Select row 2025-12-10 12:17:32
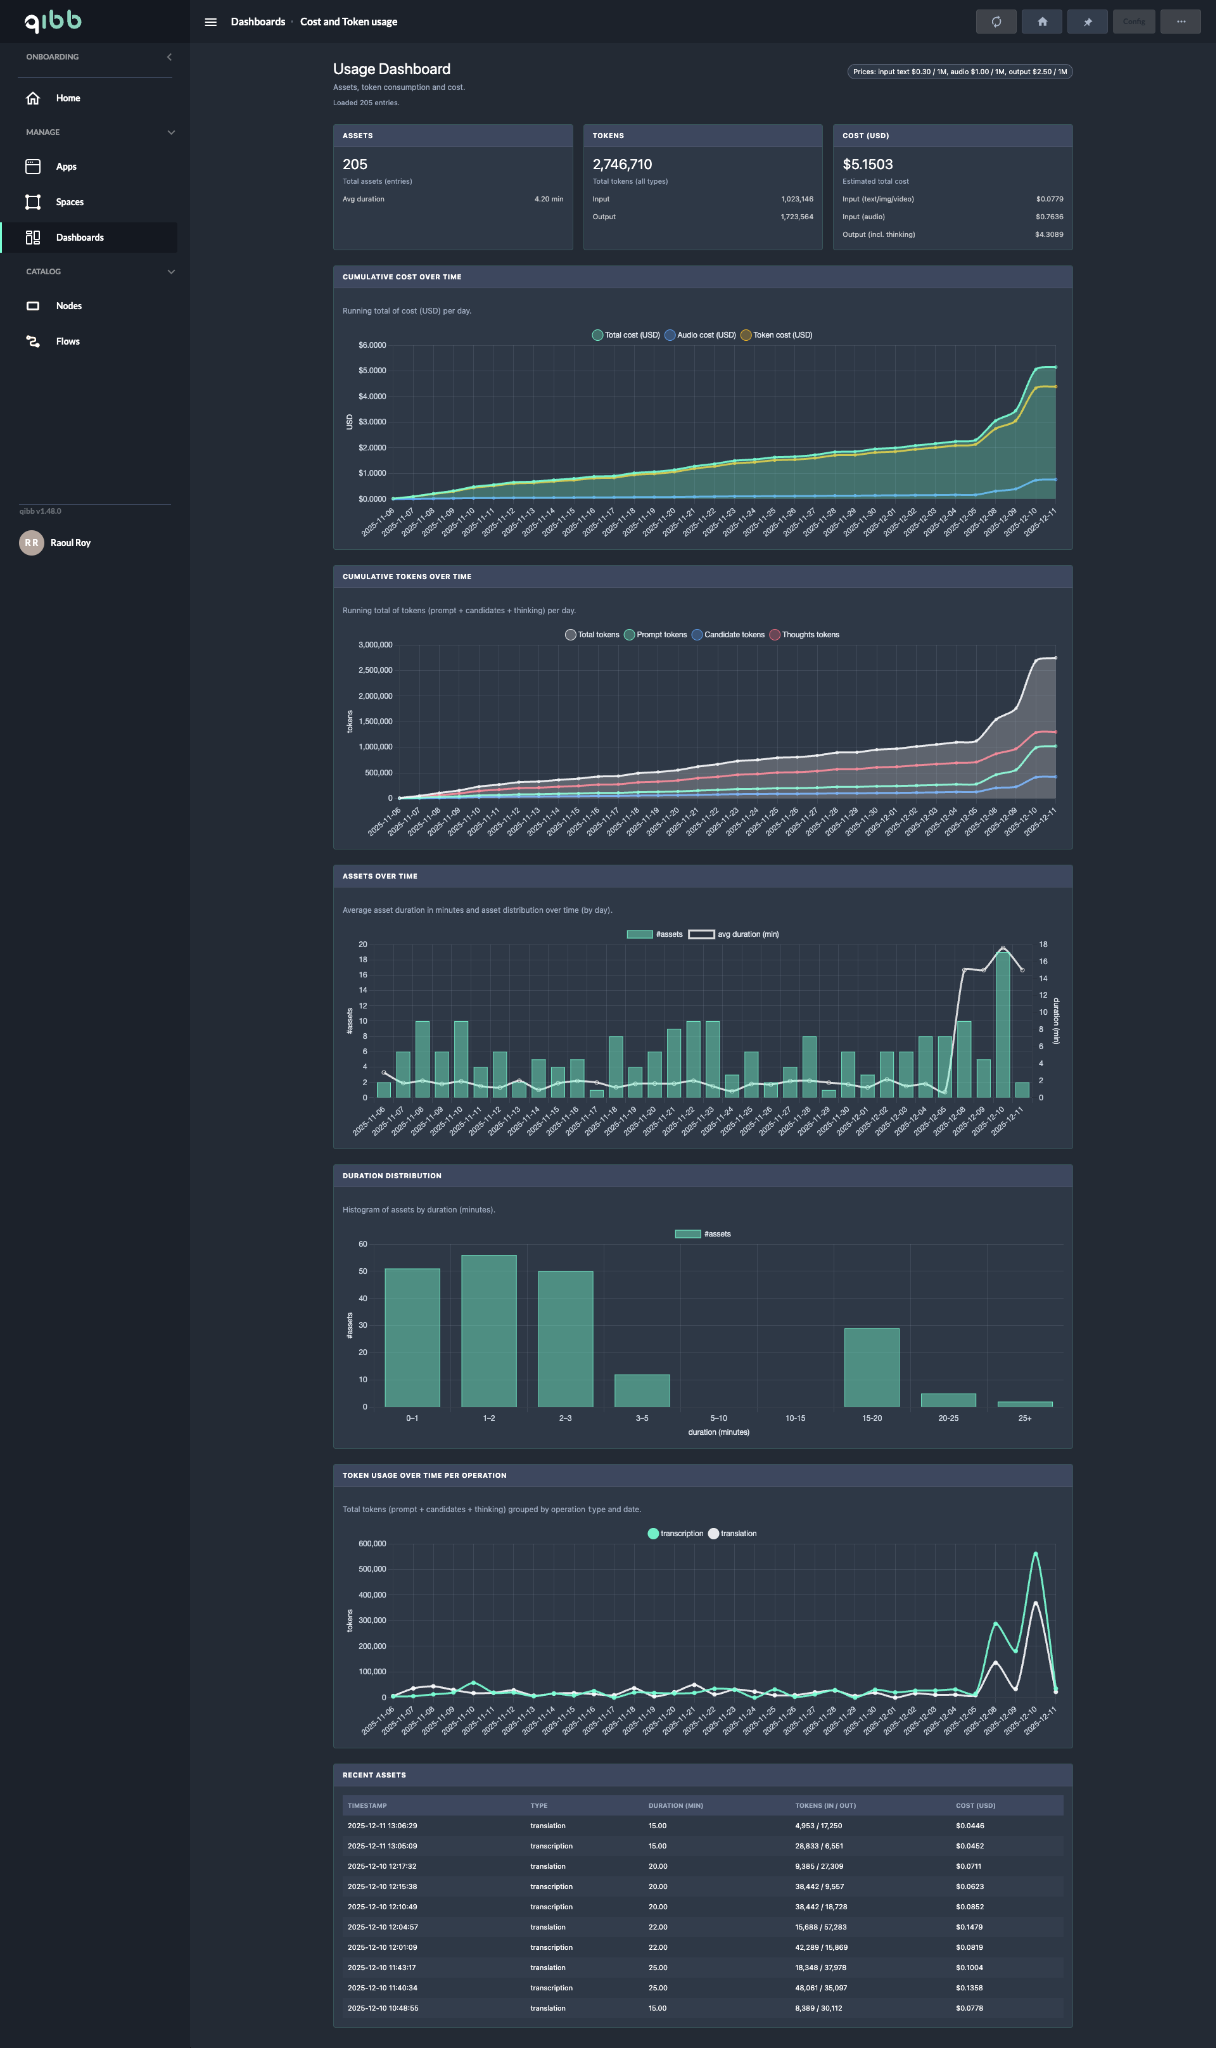 point(703,1866)
